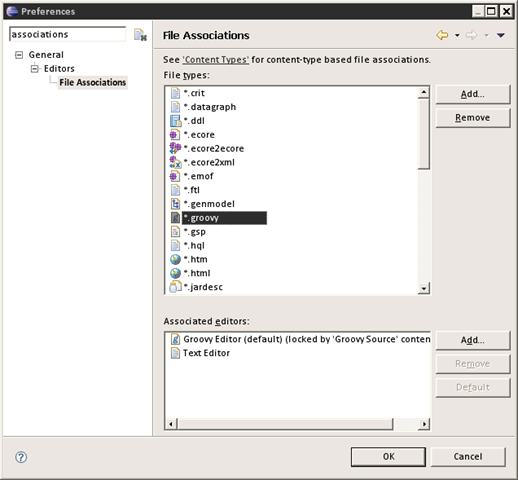Open the help question mark icon

tap(21, 457)
